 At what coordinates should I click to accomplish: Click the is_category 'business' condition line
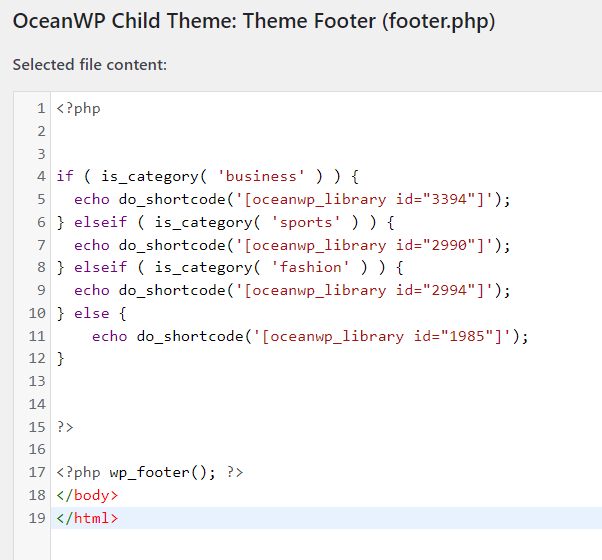pos(208,177)
